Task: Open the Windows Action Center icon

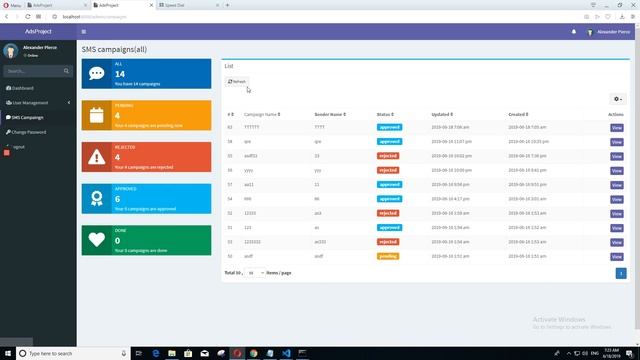Action: [630, 353]
